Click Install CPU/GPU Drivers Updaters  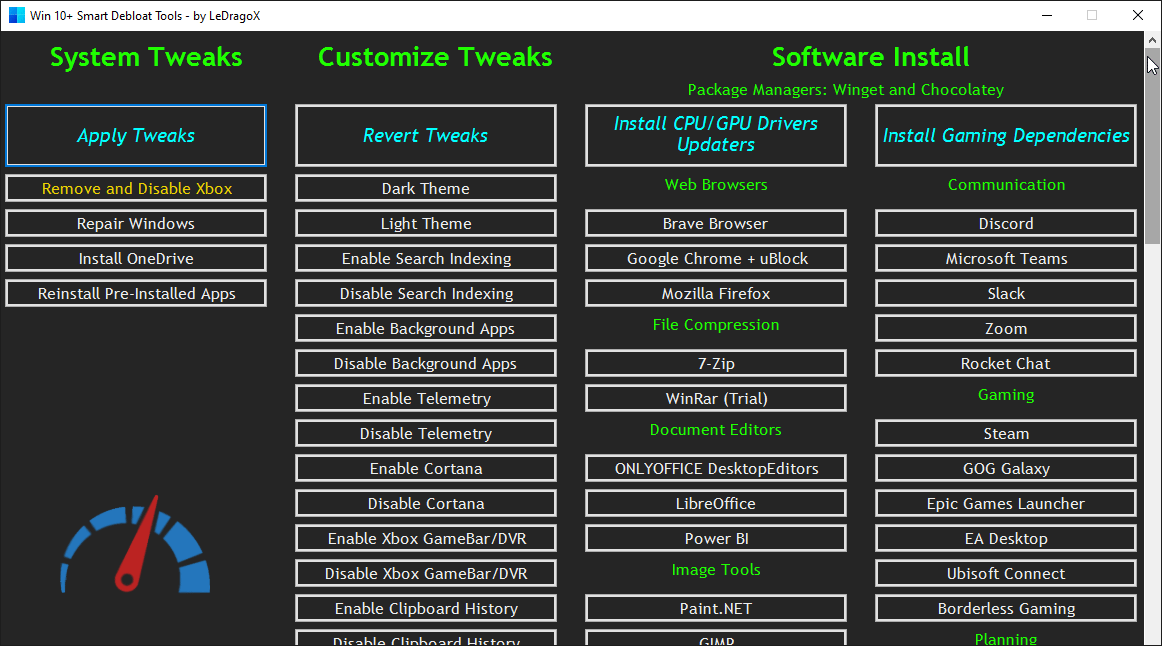click(x=716, y=136)
